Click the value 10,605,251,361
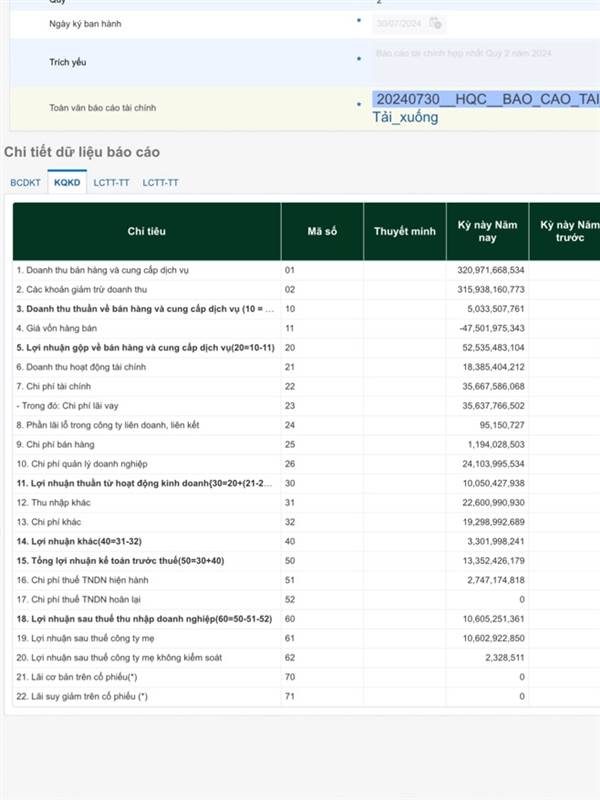Screen dimensions: 600x800 click(x=493, y=619)
